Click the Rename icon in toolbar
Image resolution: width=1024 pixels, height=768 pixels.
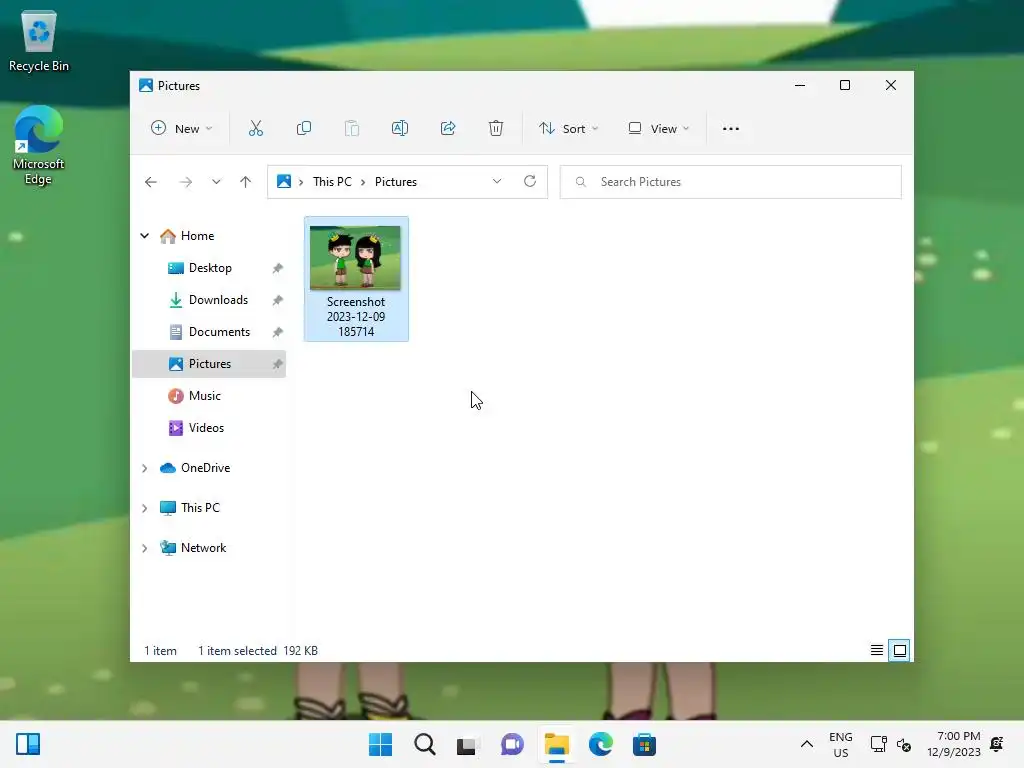click(400, 129)
